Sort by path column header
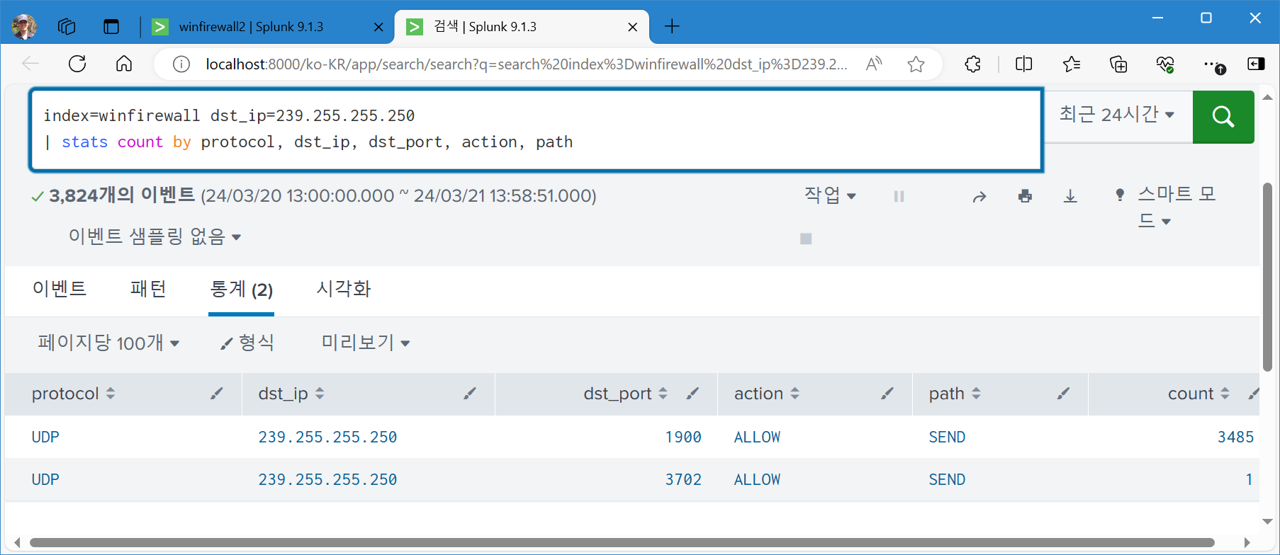Screen dimensions: 1280x555 point(955,394)
